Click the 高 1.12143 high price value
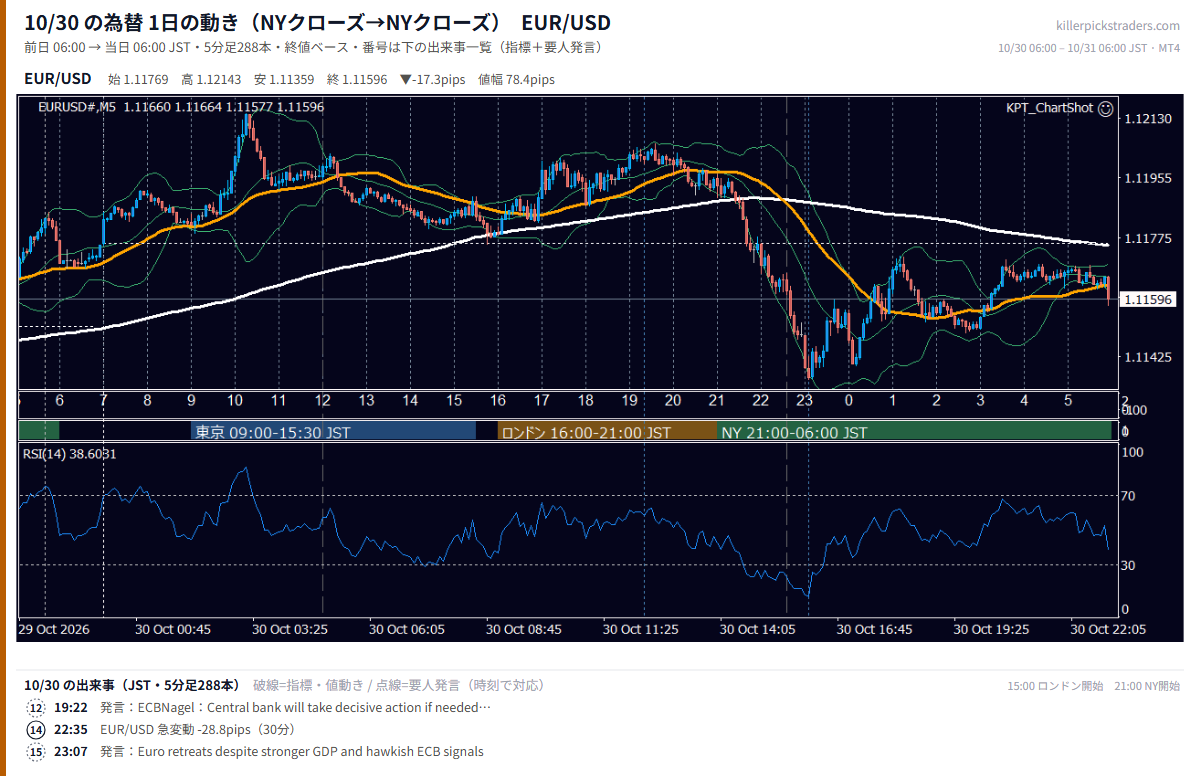 click(x=211, y=79)
